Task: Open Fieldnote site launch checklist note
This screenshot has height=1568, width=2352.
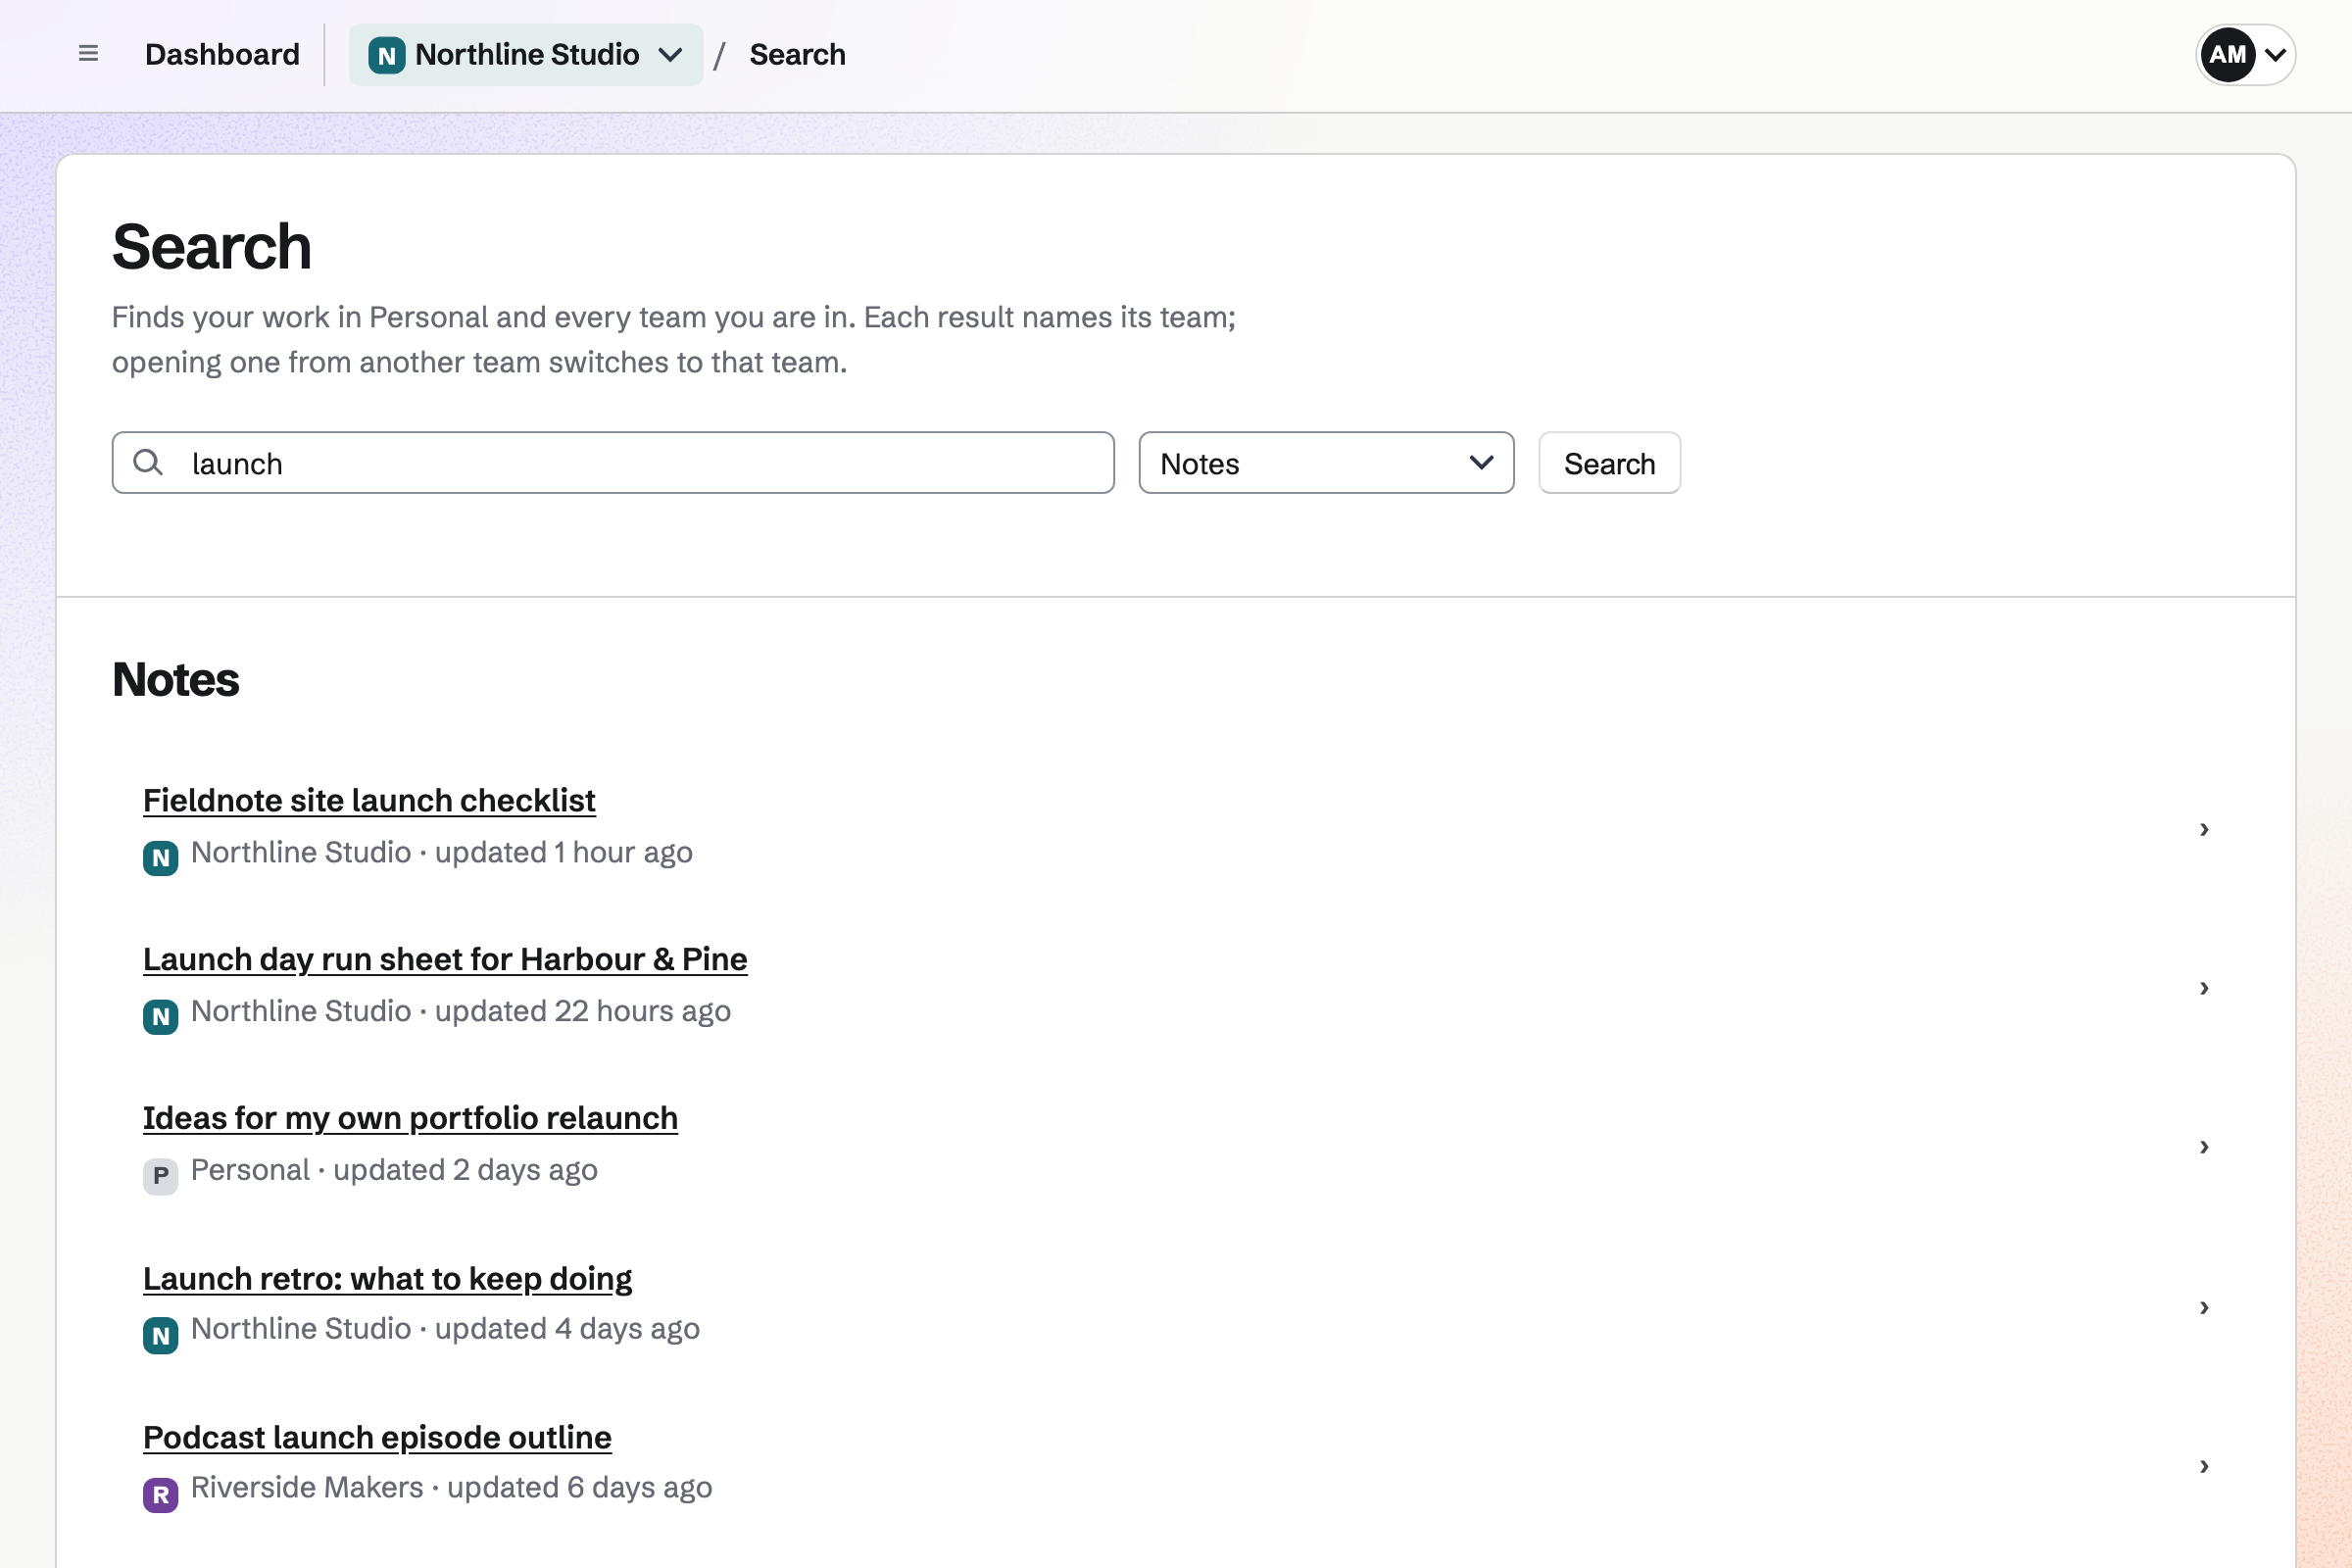Action: click(369, 800)
